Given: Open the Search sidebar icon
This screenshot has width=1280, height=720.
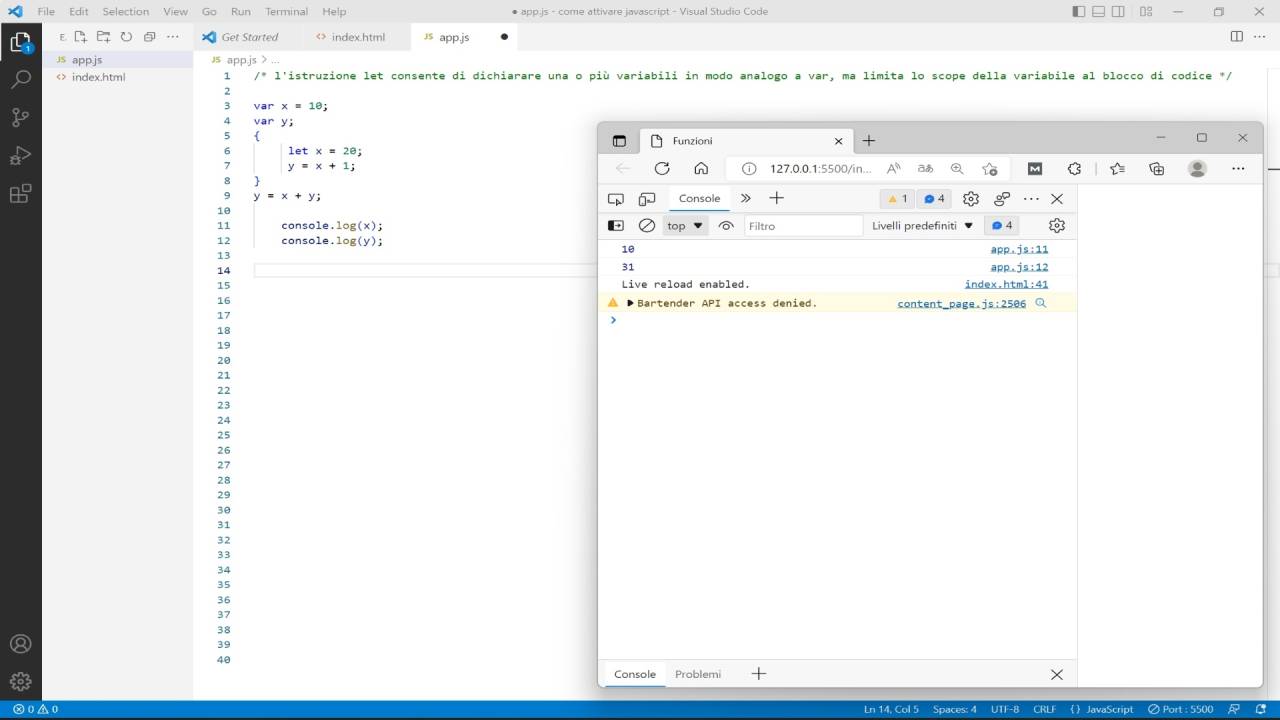Looking at the screenshot, I should pyautogui.click(x=22, y=79).
